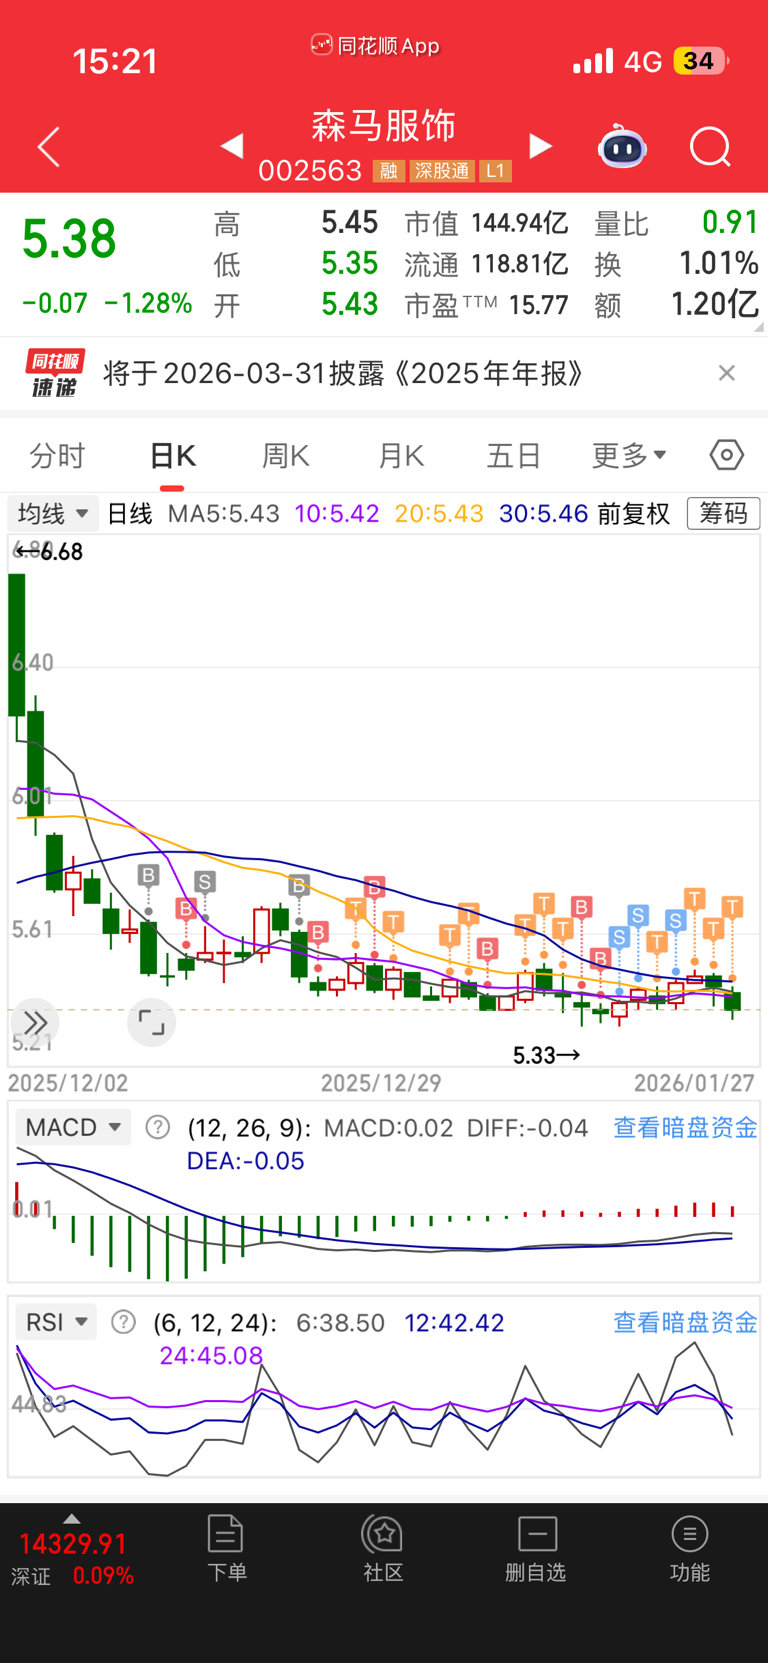Open 社区 community icon

383,1548
